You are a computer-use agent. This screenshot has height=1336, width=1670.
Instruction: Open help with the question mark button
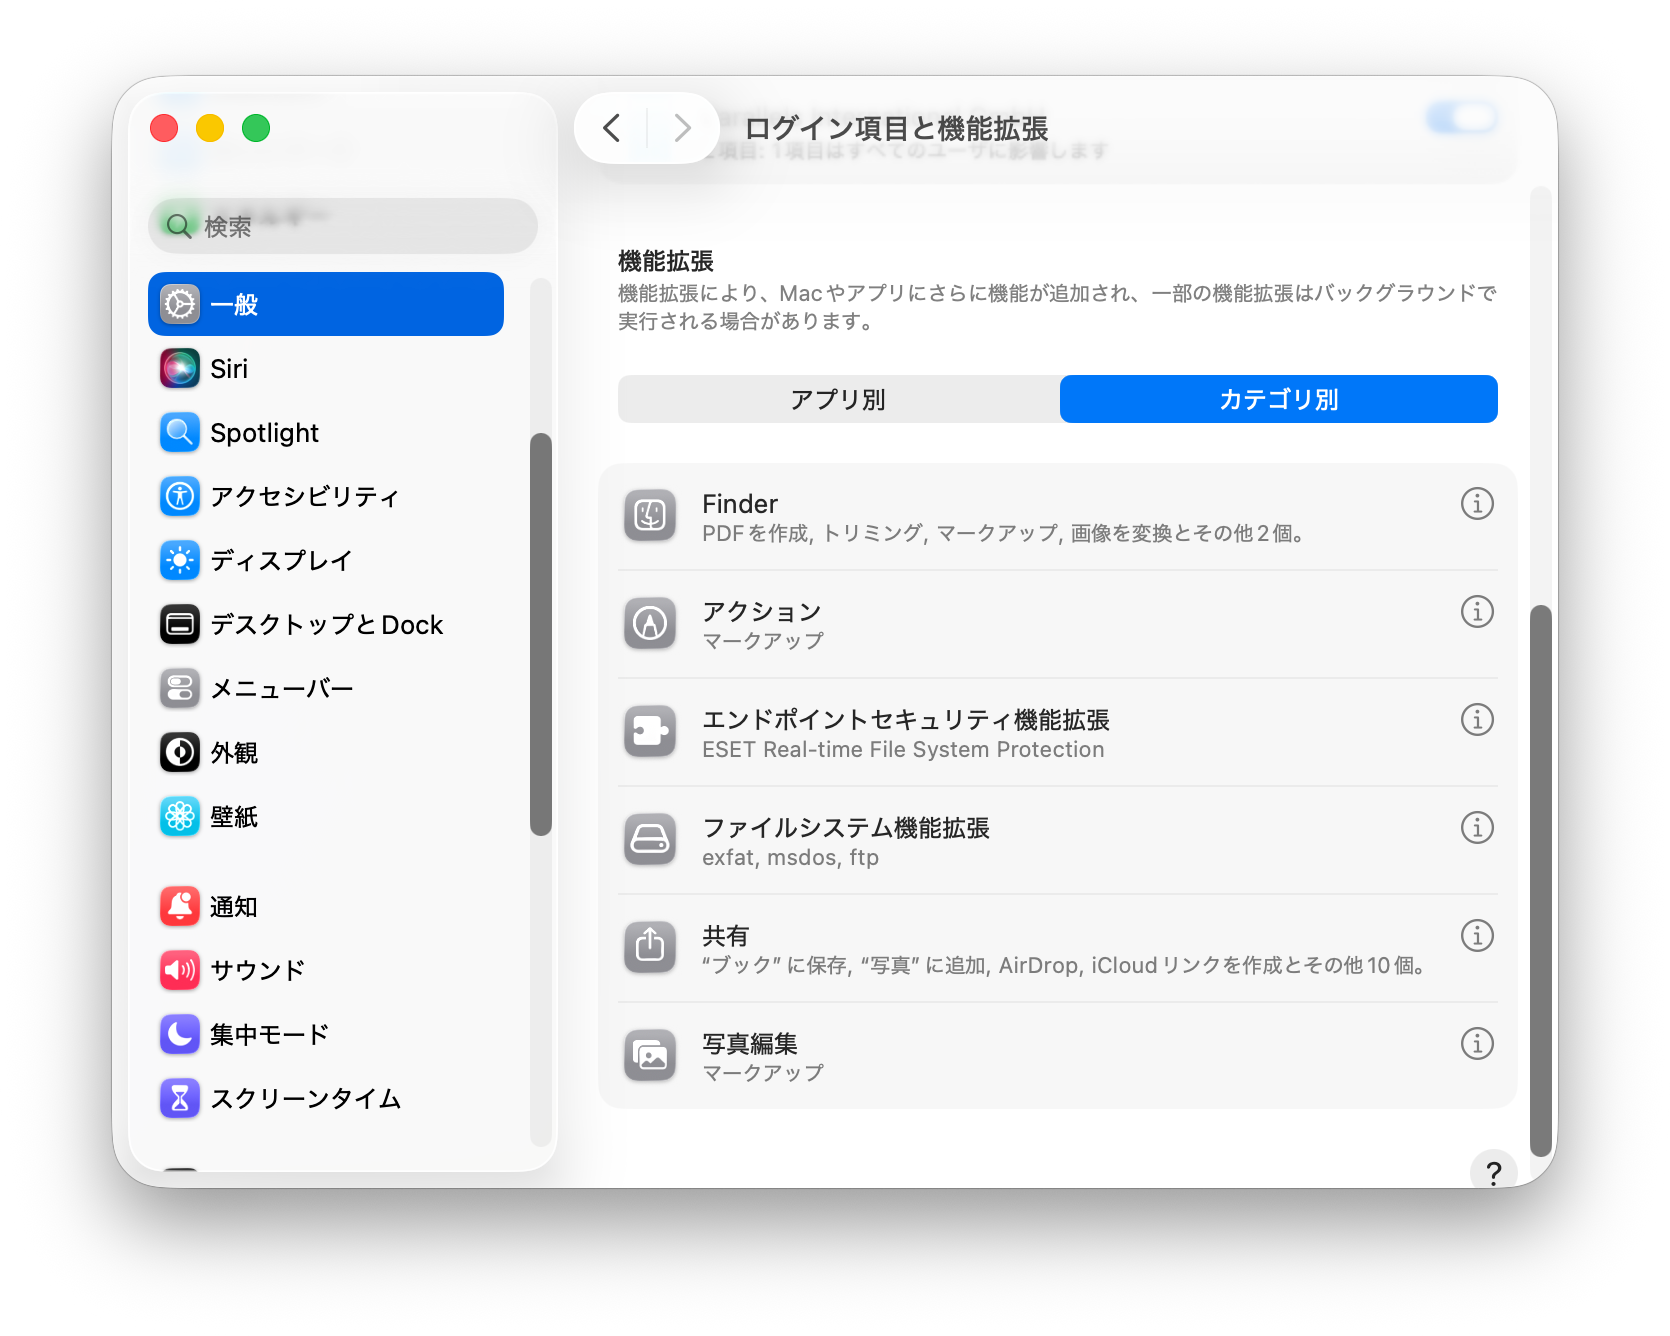pos(1492,1172)
